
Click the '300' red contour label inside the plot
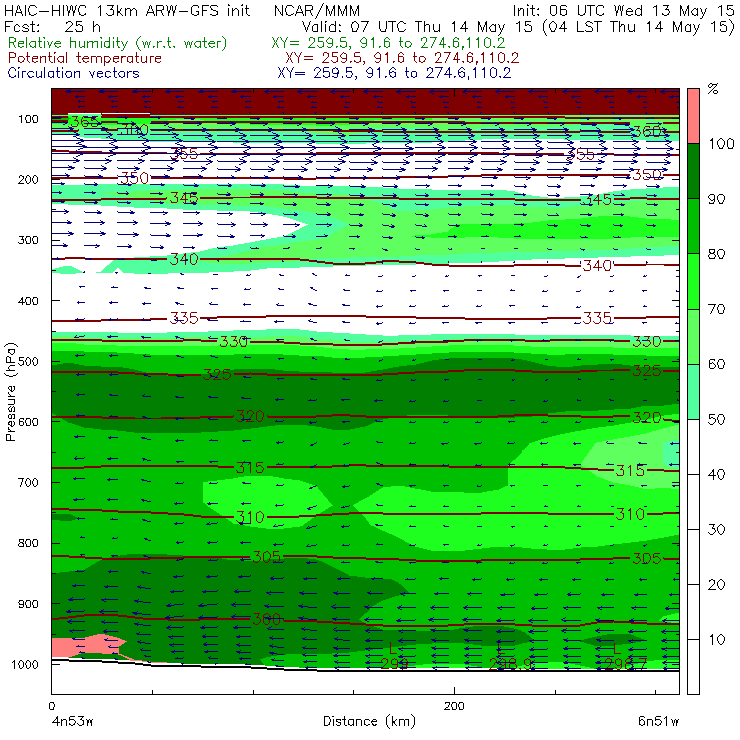click(x=267, y=619)
